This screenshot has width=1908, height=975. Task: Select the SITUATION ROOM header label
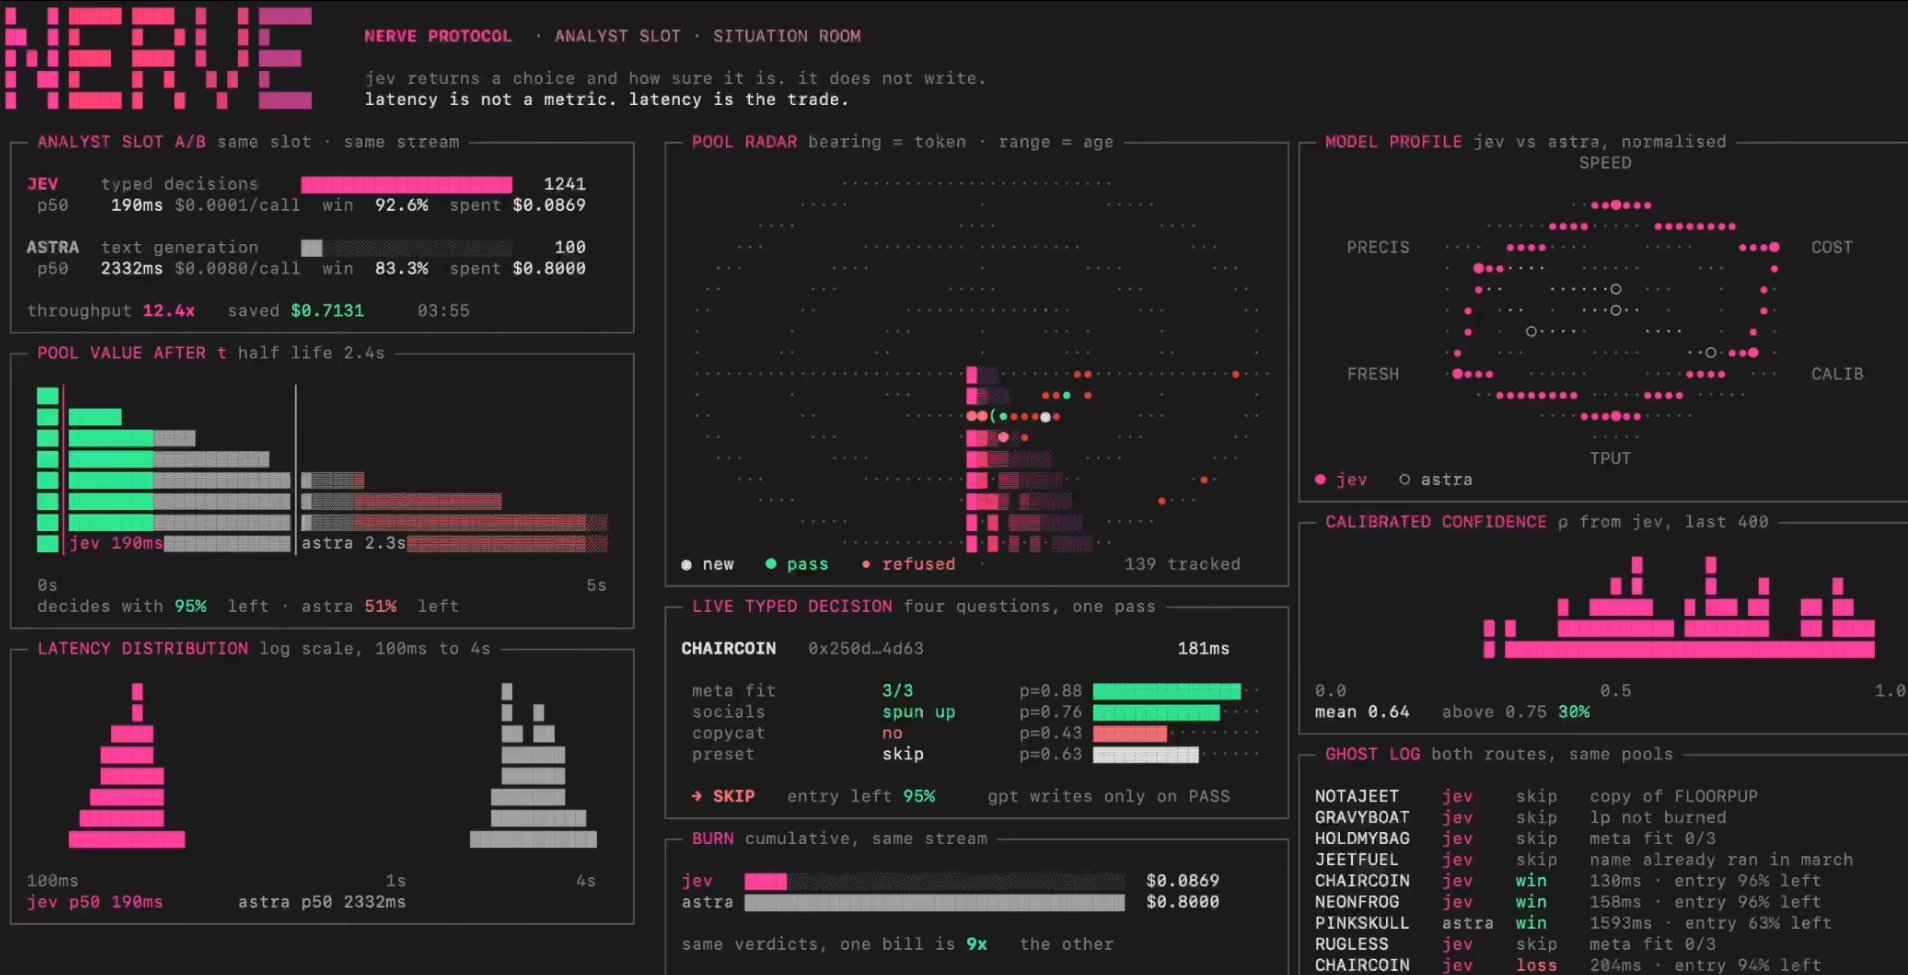point(787,36)
